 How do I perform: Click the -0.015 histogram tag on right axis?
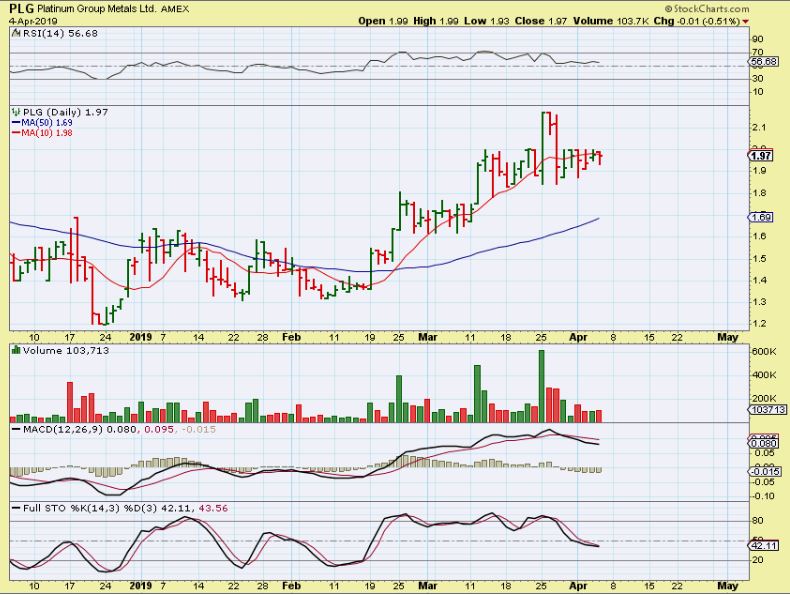point(765,472)
